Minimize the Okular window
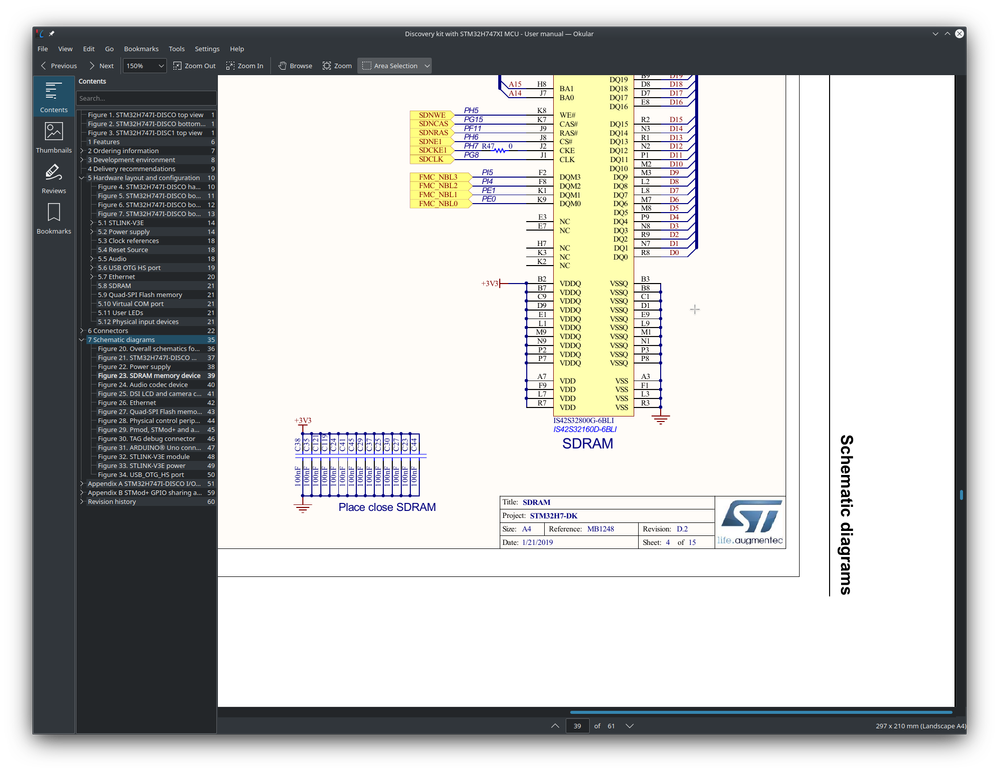 tap(935, 34)
